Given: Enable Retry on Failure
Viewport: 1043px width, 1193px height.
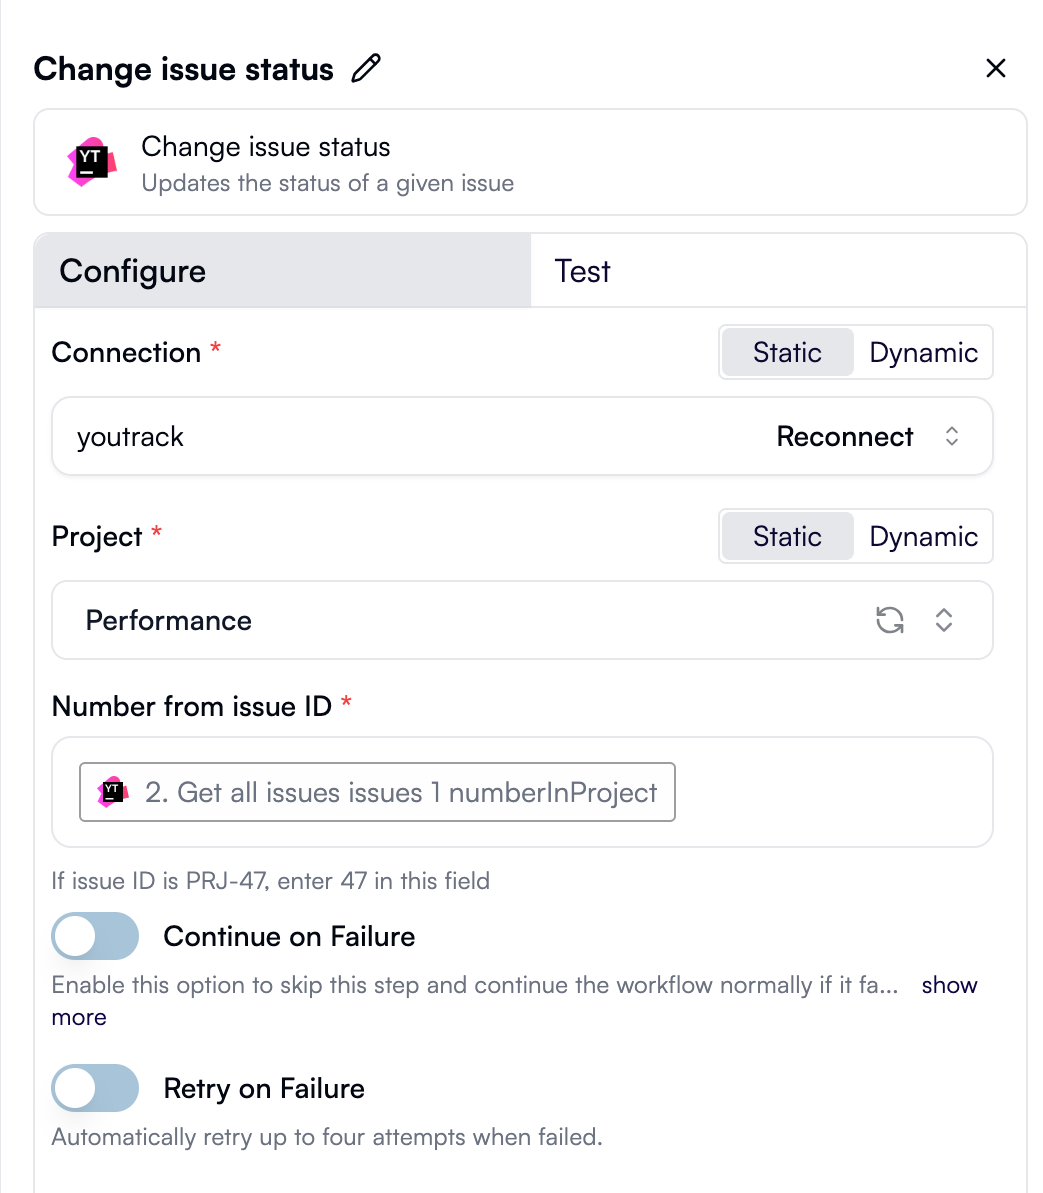Looking at the screenshot, I should [94, 1088].
